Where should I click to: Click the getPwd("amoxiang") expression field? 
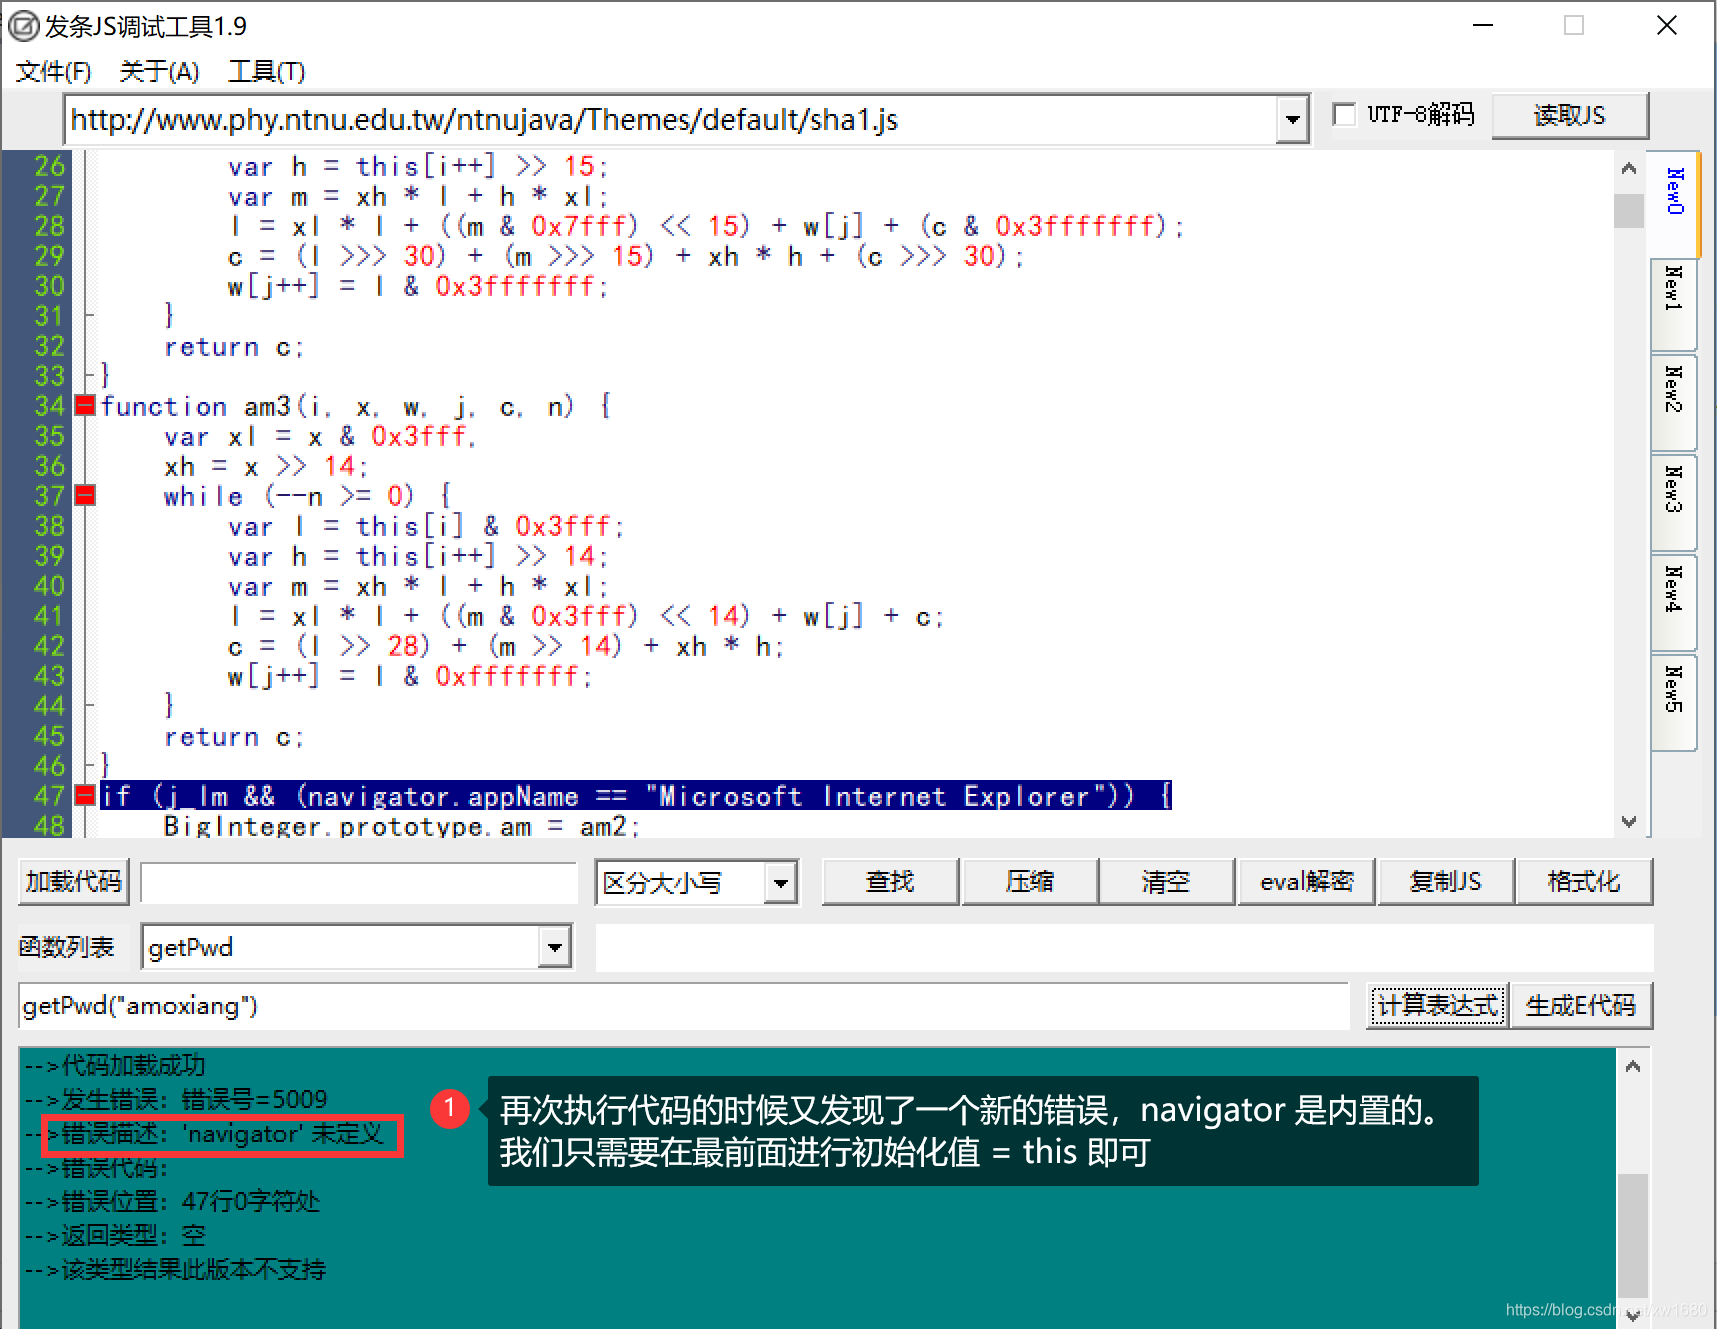(684, 1006)
